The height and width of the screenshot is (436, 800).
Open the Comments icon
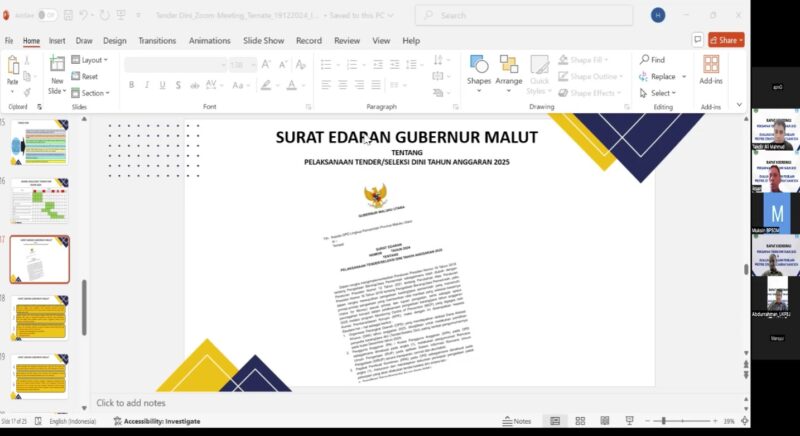tap(697, 40)
